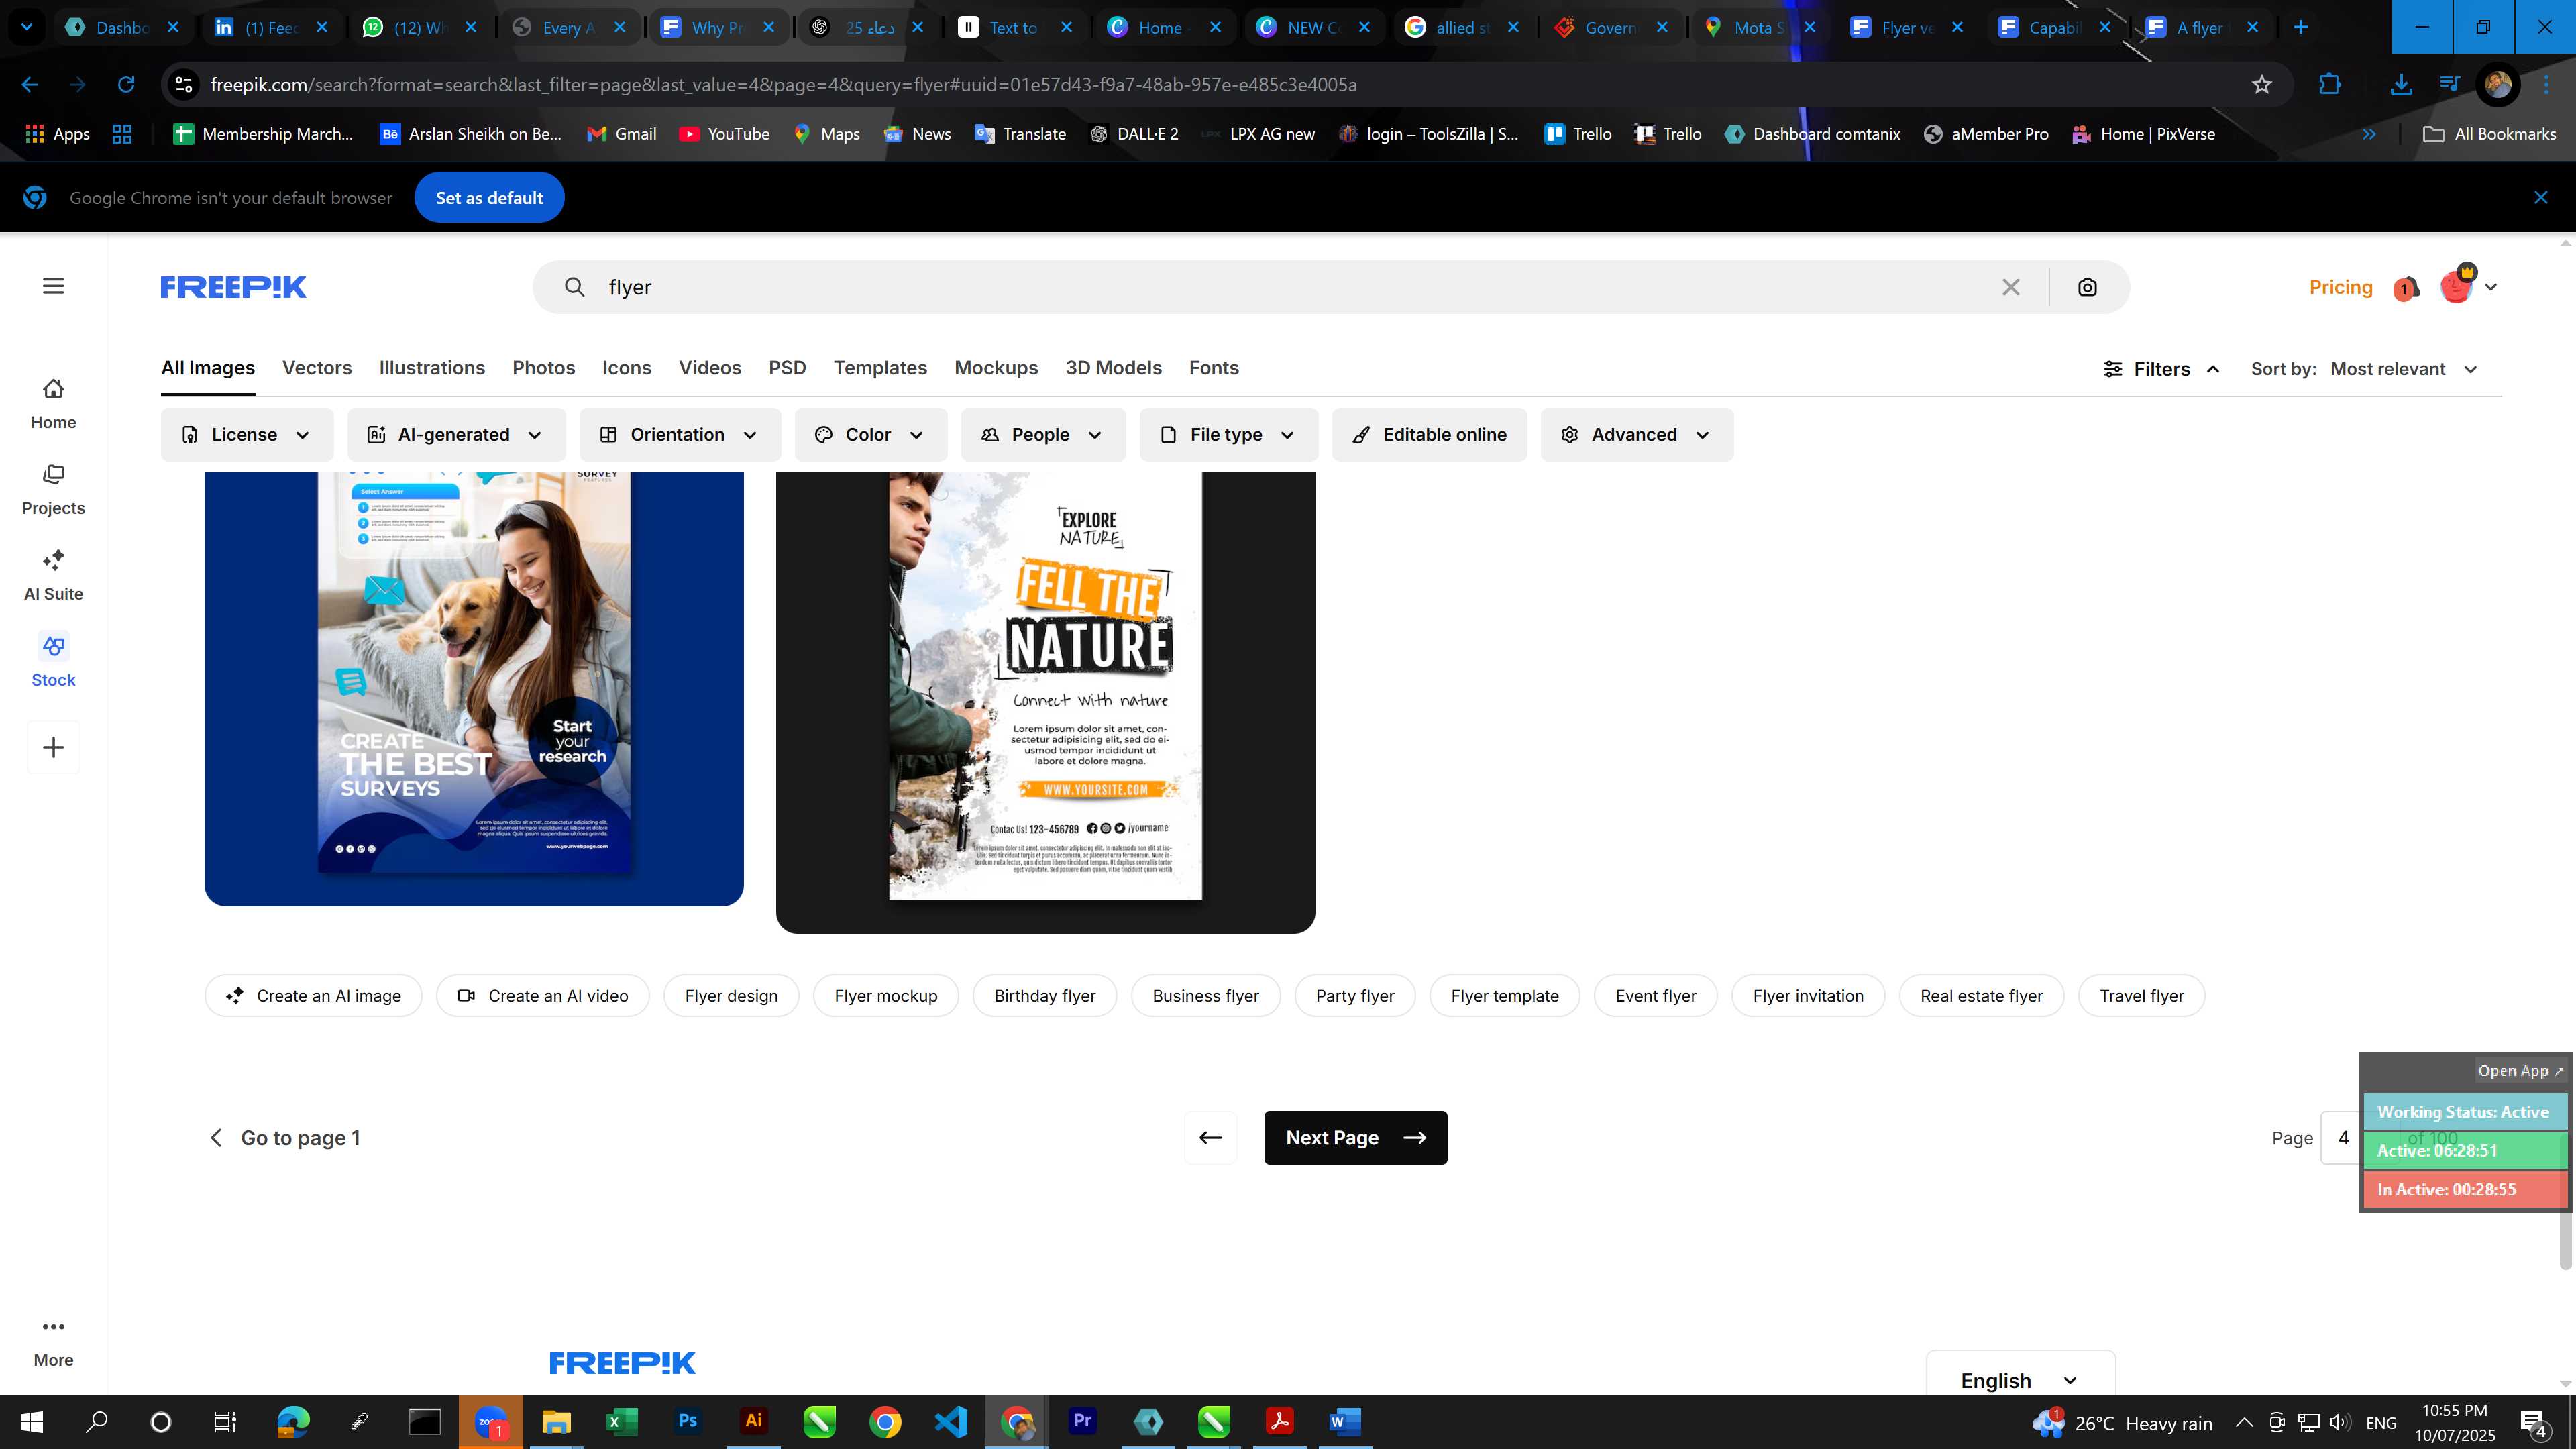Expand the Advanced filter dropdown
This screenshot has width=2576, height=1449.
pyautogui.click(x=1637, y=434)
